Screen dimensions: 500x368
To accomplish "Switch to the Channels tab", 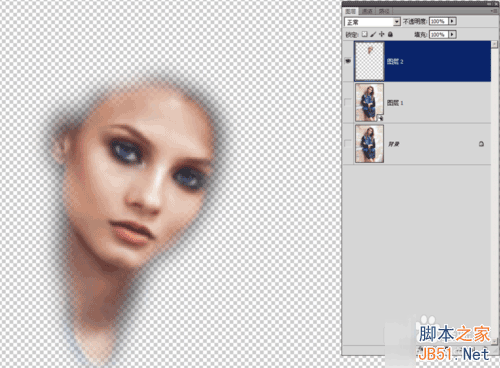I will pos(367,11).
